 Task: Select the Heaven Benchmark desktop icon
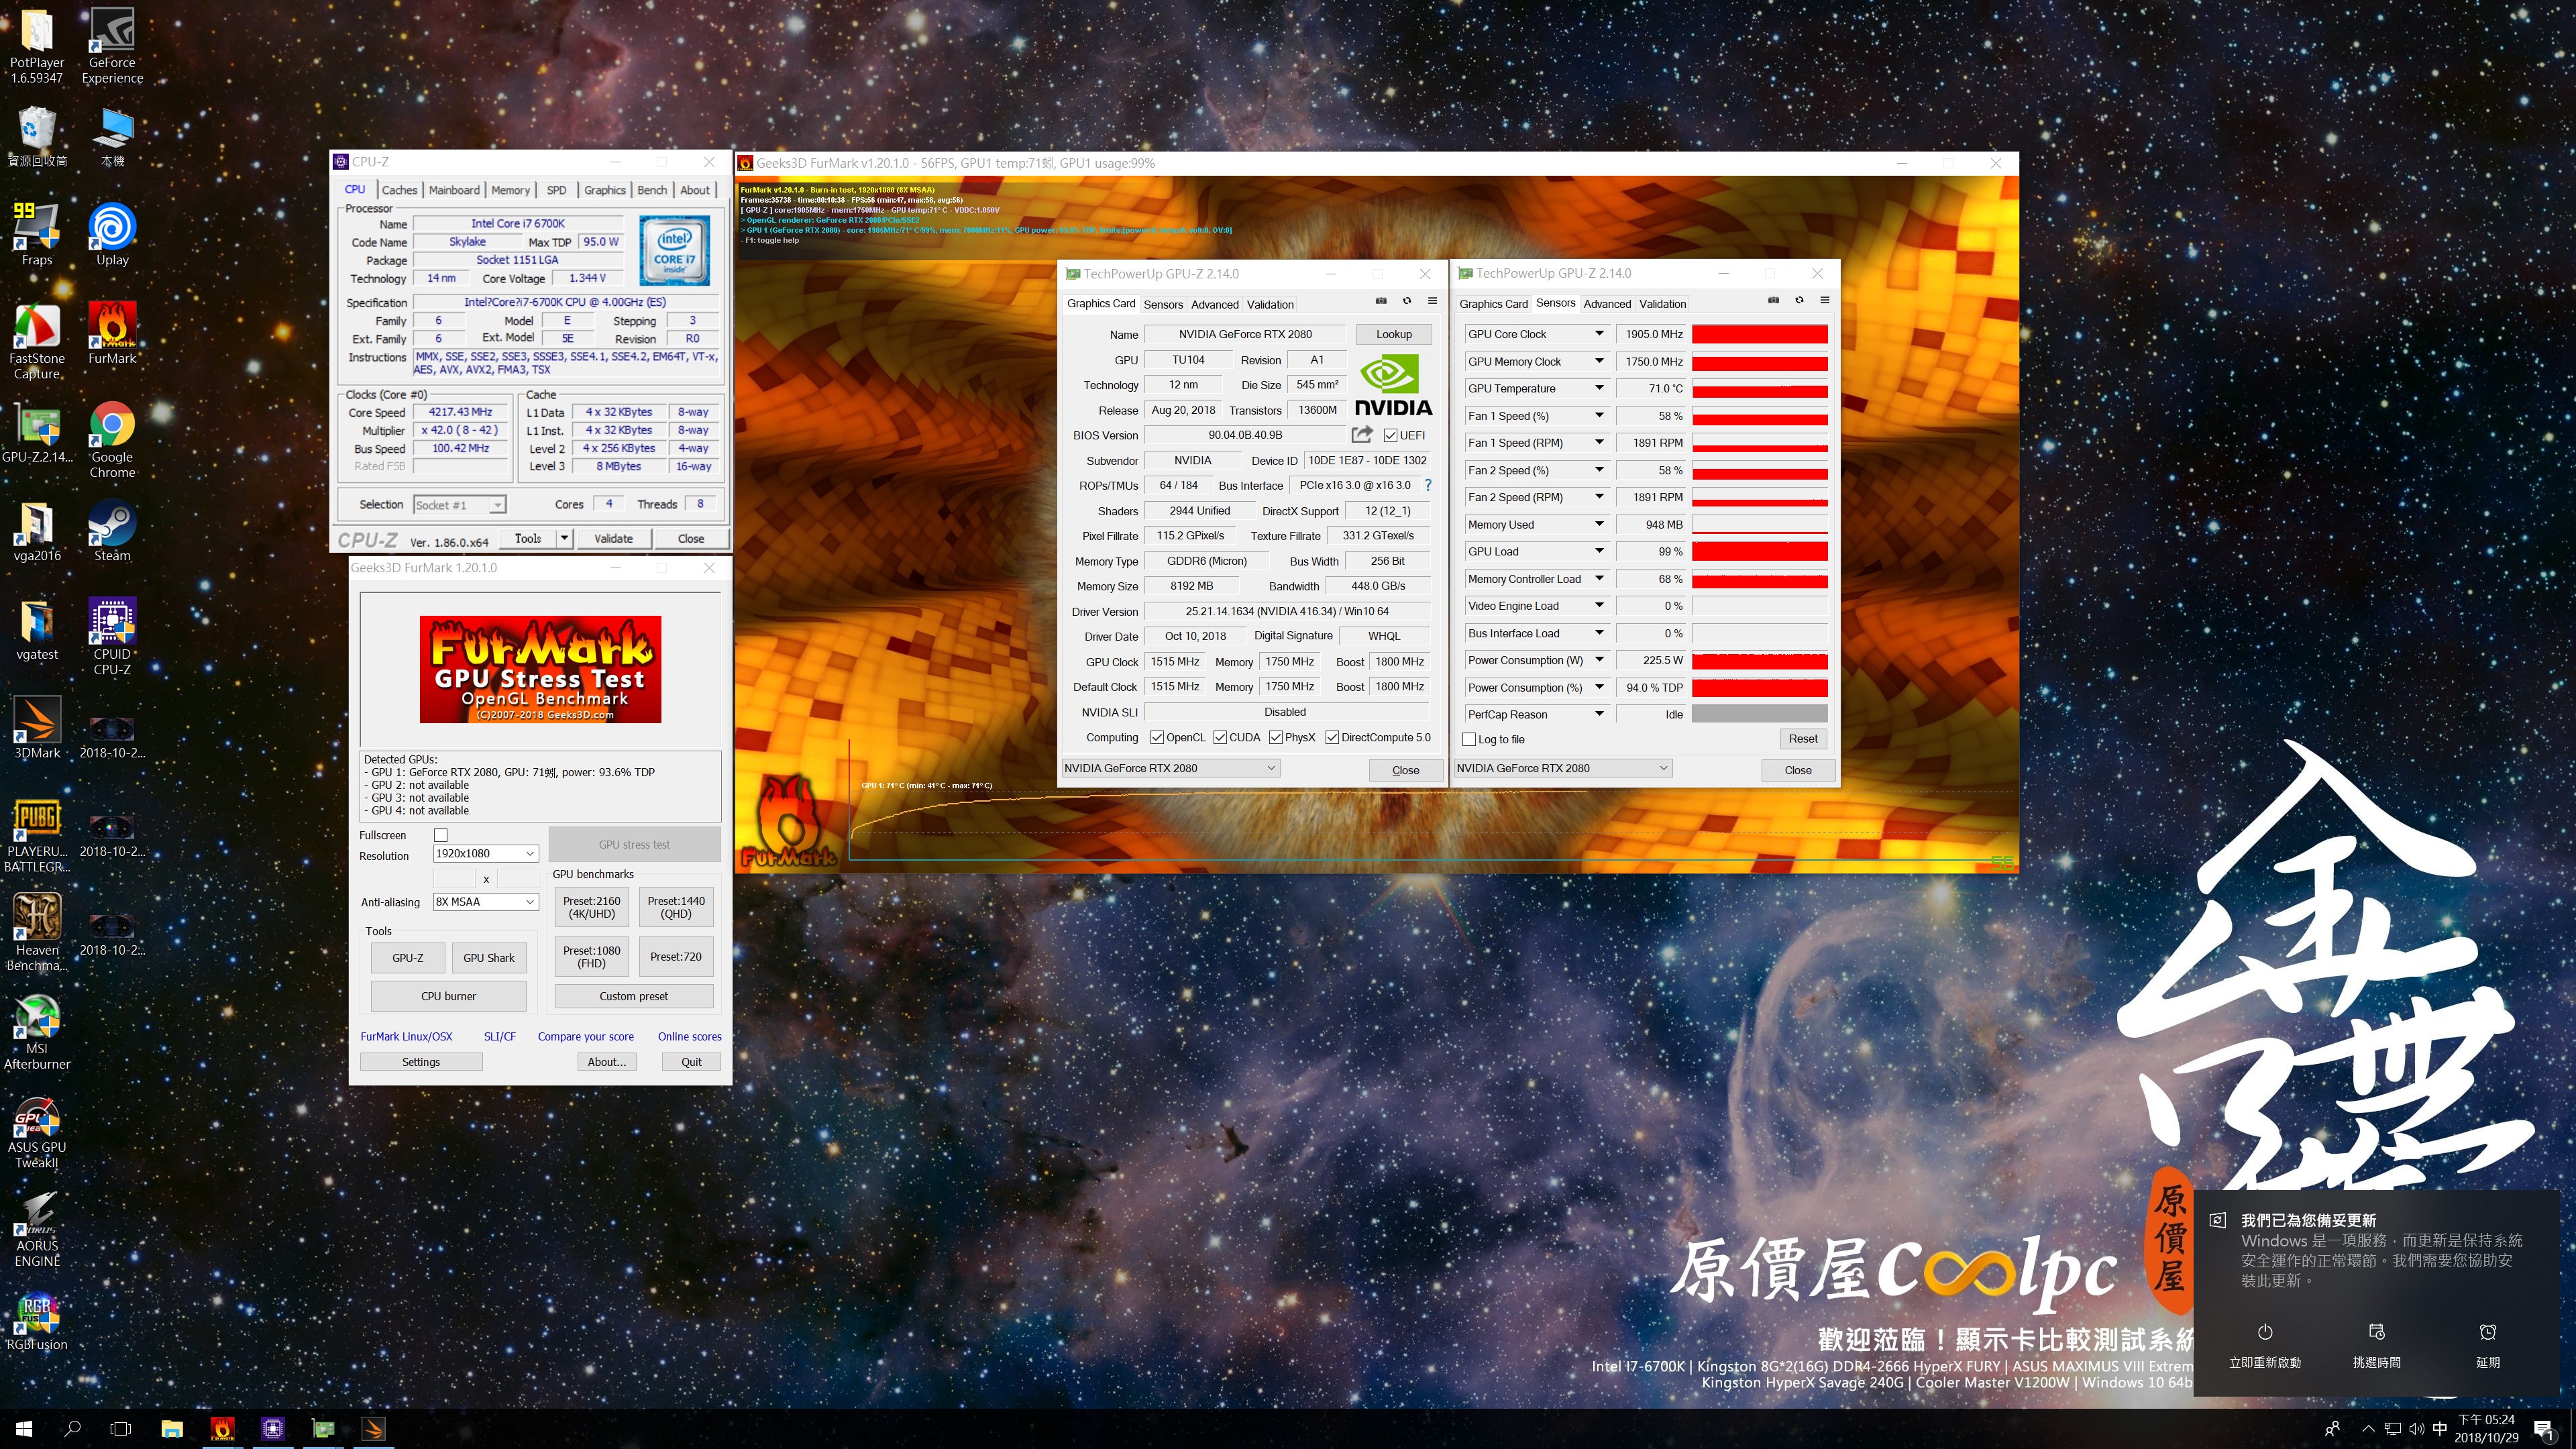pos(37,931)
